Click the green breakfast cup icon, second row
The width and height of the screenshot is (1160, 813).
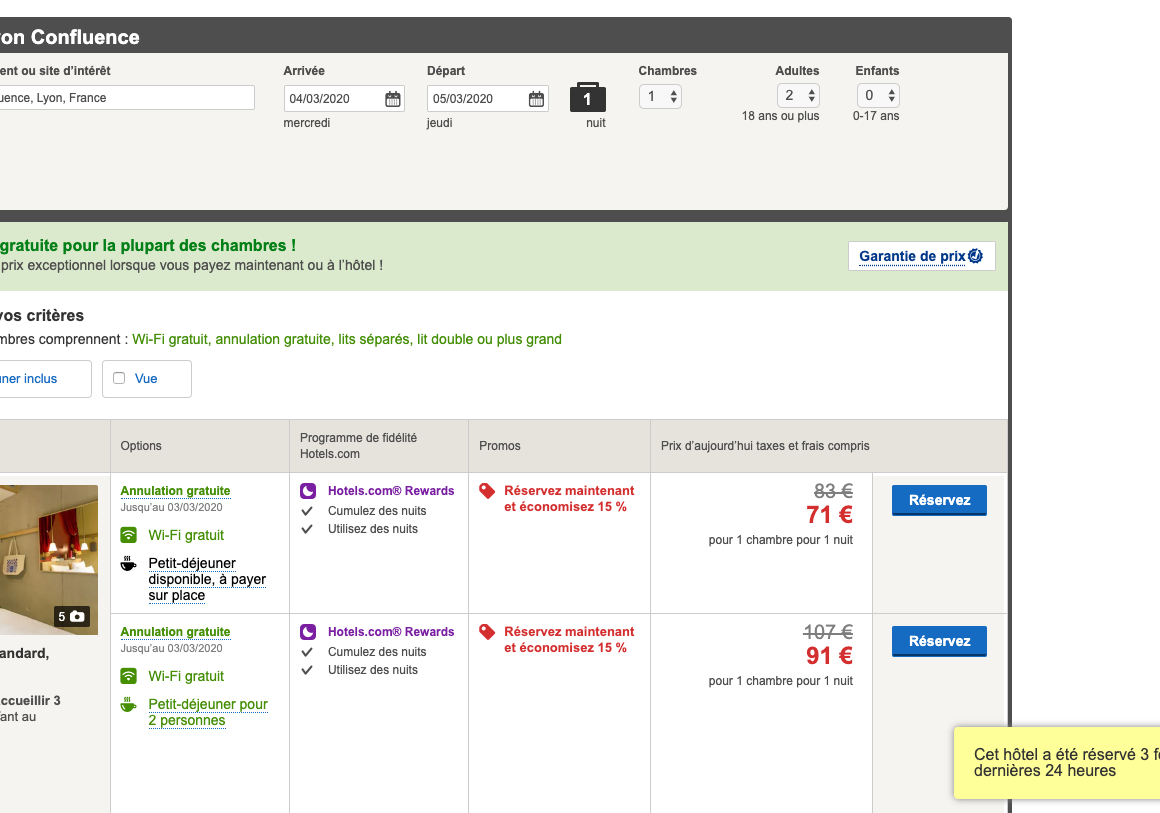point(128,705)
